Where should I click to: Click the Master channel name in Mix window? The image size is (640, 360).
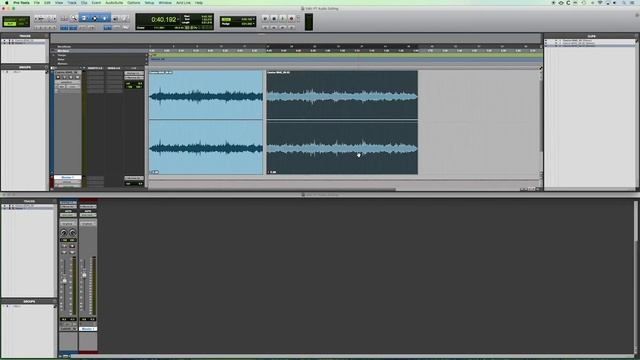[88, 329]
